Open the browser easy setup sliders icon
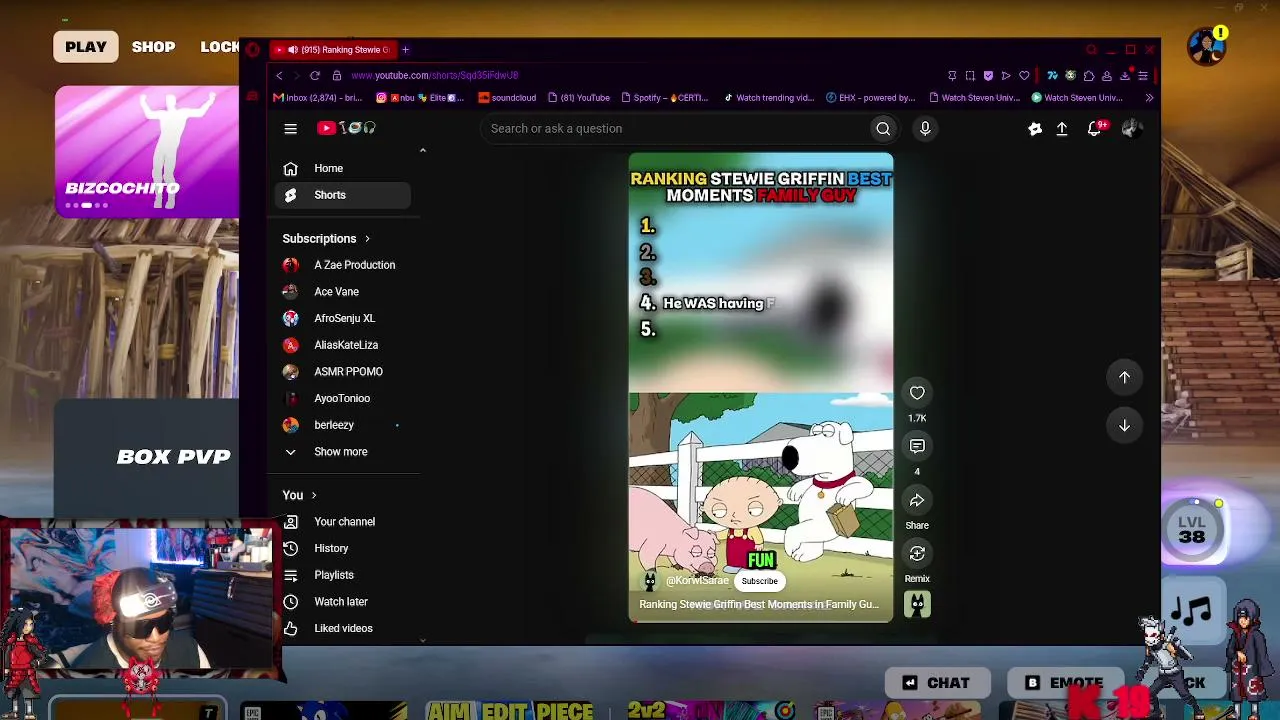Image resolution: width=1280 pixels, height=720 pixels. (x=1143, y=75)
